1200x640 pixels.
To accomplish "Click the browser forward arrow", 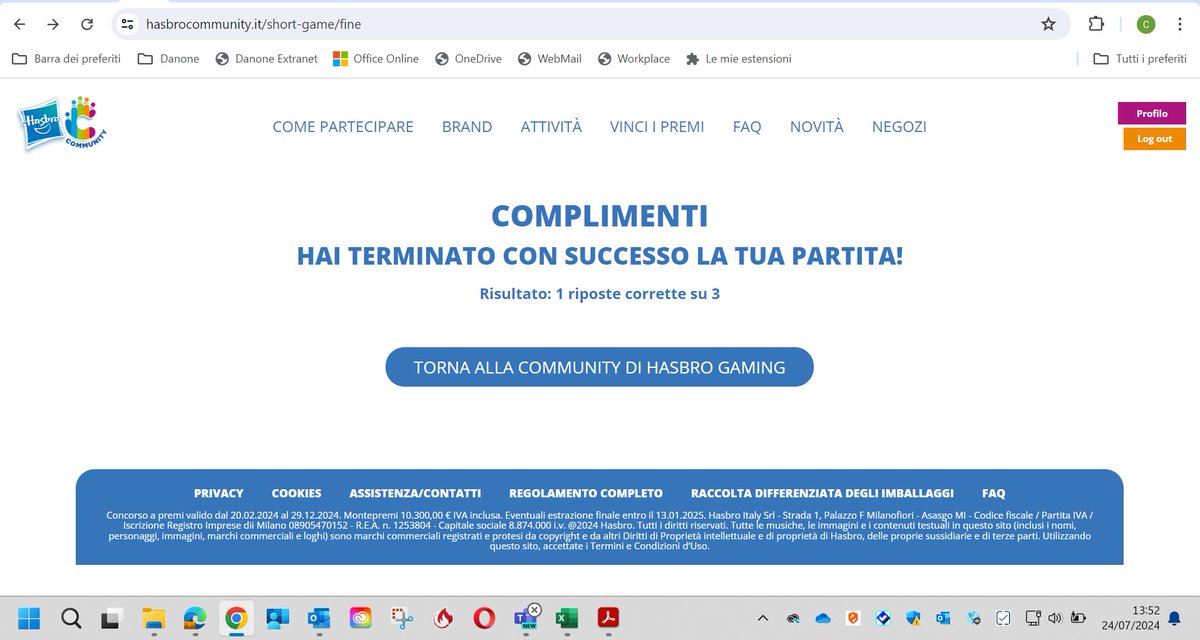I will click(54, 24).
